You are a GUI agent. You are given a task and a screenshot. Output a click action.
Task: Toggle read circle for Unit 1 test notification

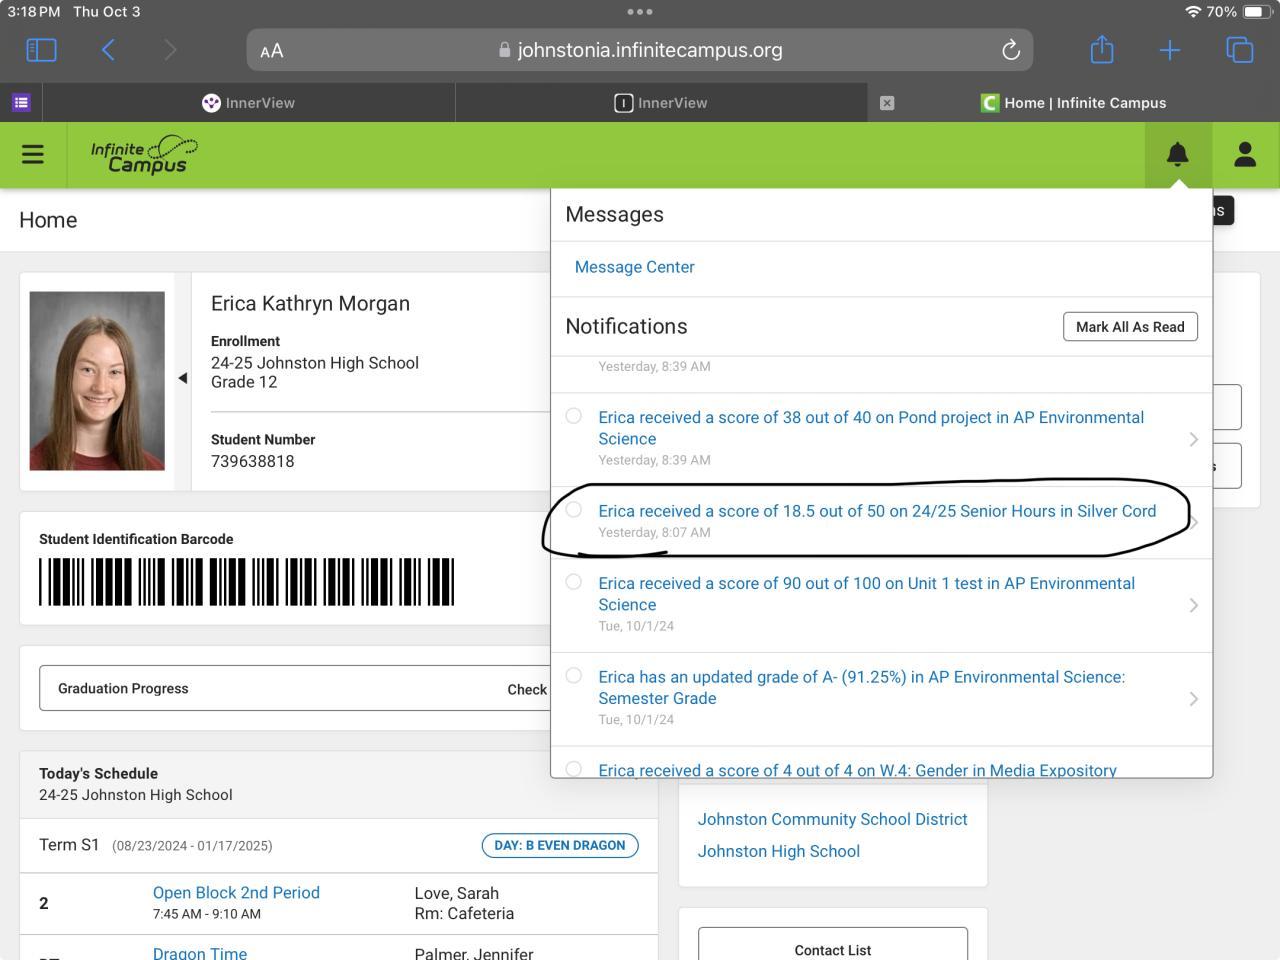[574, 582]
